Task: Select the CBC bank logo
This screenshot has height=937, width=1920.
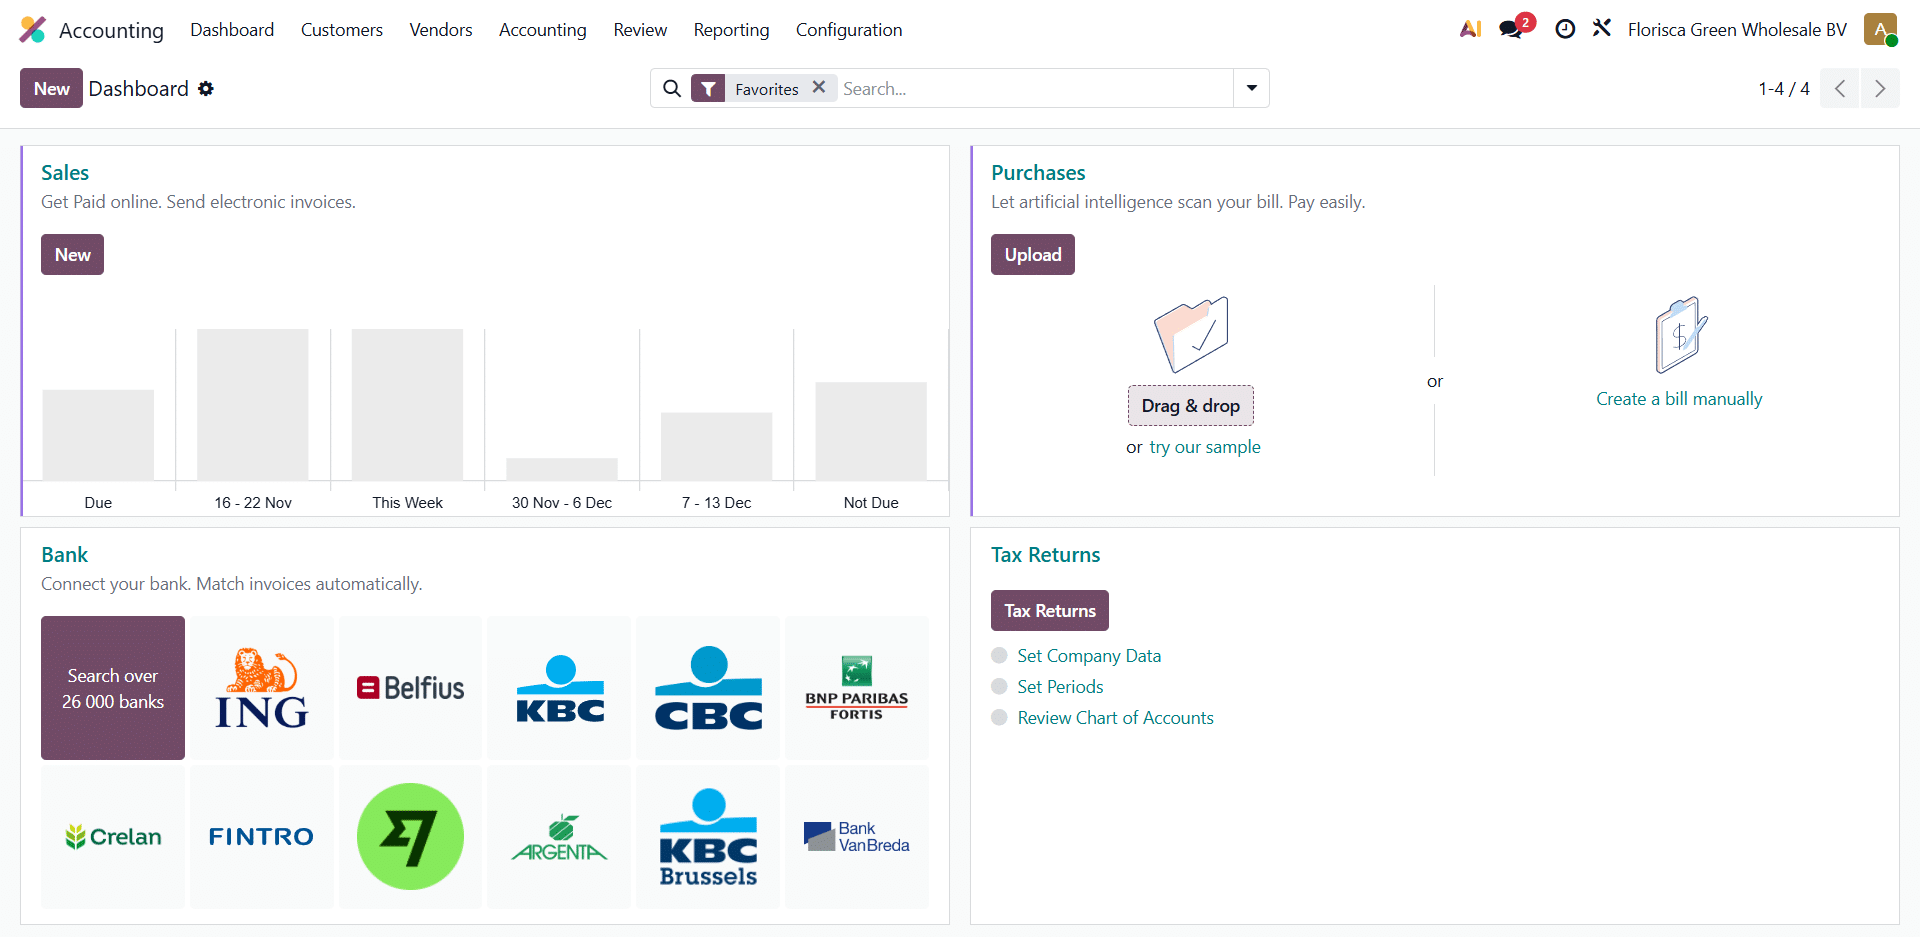Action: 708,688
